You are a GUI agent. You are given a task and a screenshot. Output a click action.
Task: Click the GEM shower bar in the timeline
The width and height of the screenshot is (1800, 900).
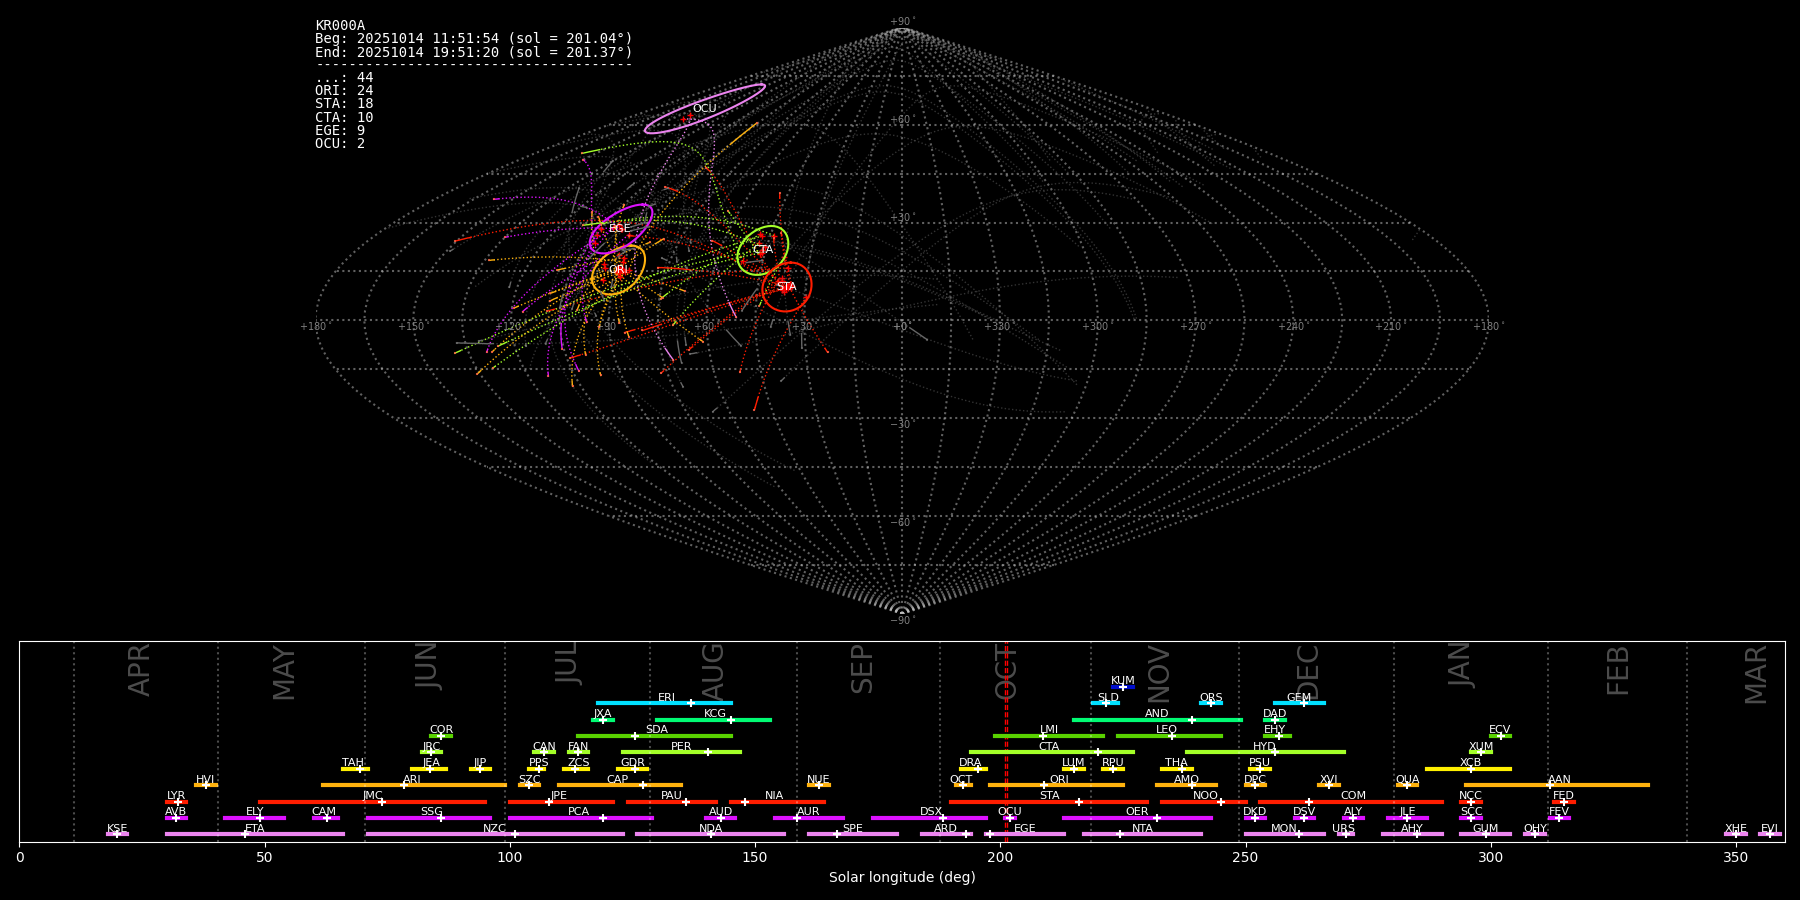[x=1299, y=703]
